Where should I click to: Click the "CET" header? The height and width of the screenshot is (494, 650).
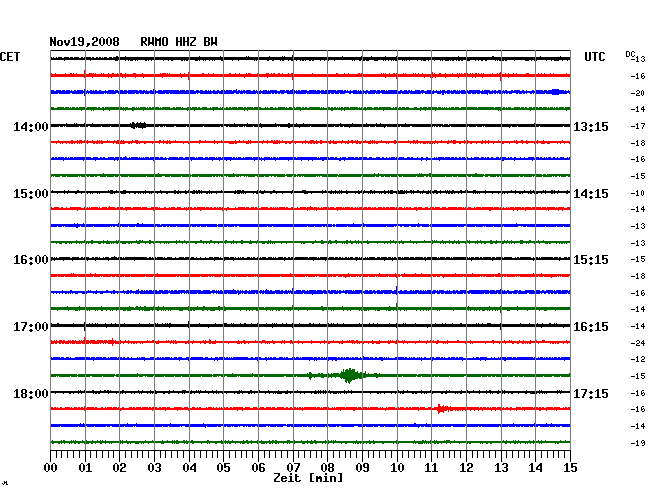click(10, 57)
